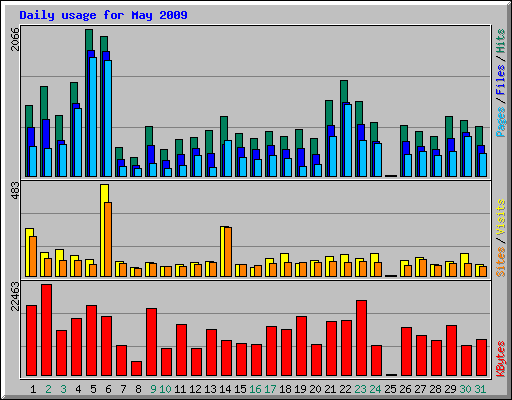Click day 31 on the x-axis
This screenshot has height=400, width=512.
(480, 389)
